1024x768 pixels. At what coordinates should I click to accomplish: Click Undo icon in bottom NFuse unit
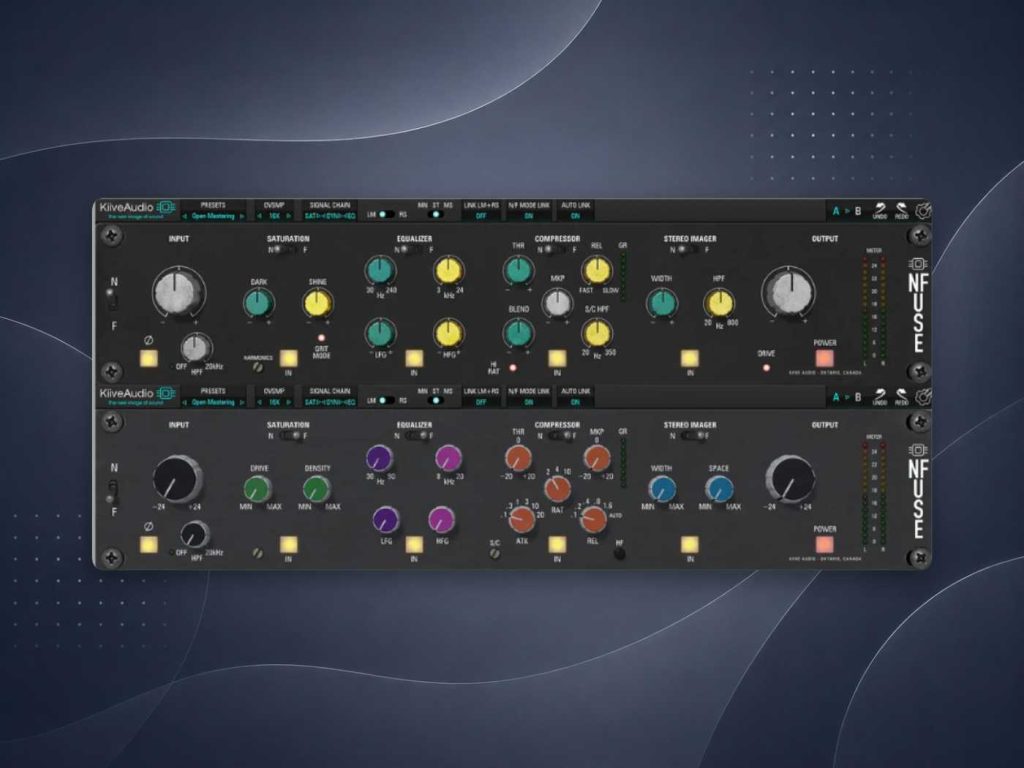click(x=880, y=397)
